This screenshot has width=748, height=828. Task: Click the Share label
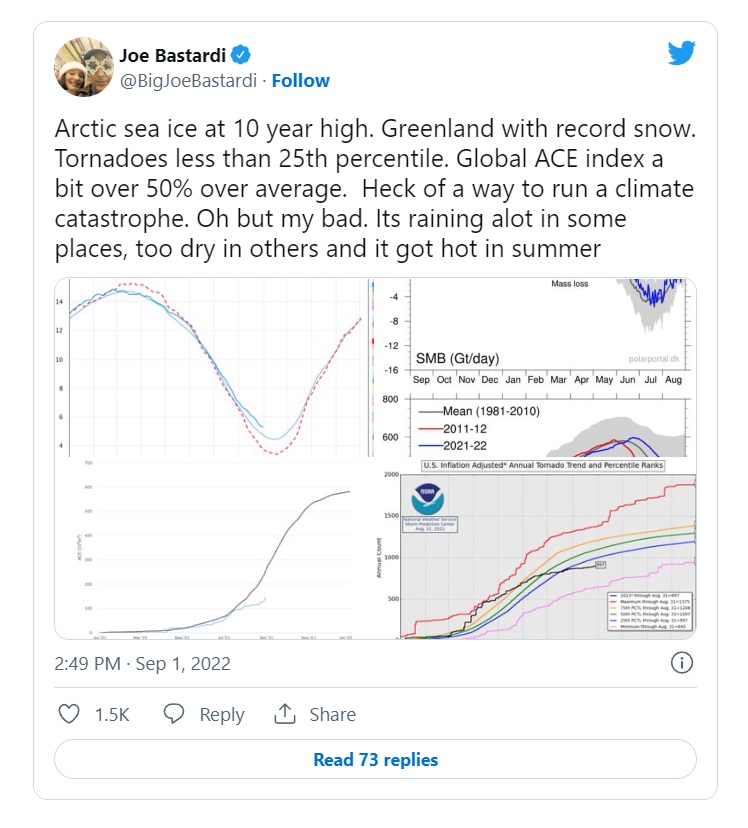click(x=333, y=714)
